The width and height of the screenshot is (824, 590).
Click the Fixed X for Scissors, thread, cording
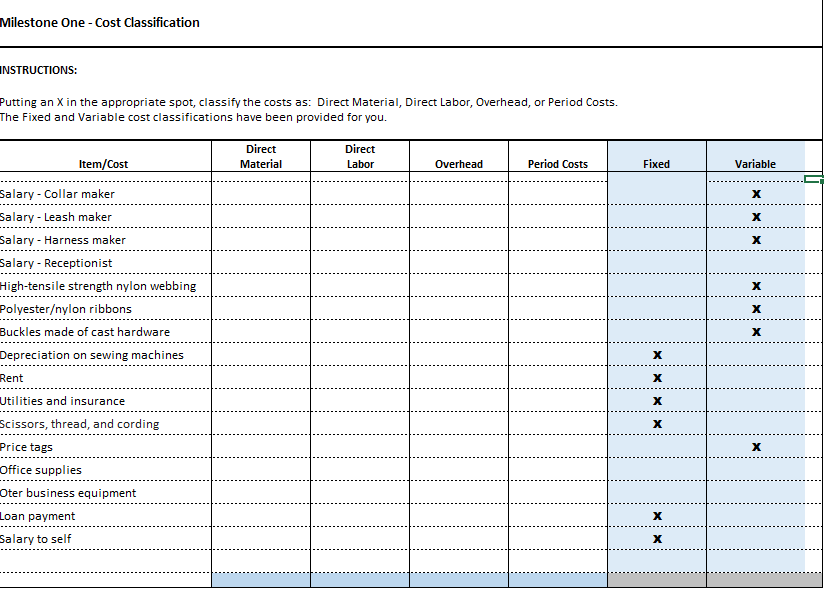(x=657, y=424)
